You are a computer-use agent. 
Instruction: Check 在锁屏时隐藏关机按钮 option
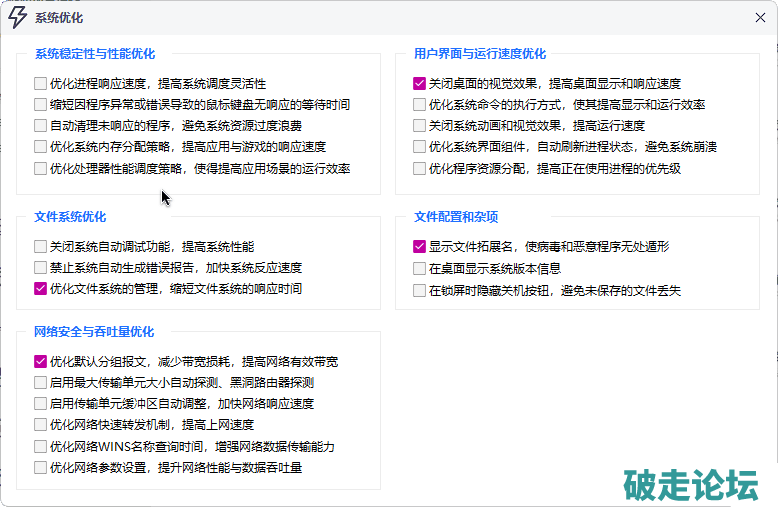click(420, 290)
